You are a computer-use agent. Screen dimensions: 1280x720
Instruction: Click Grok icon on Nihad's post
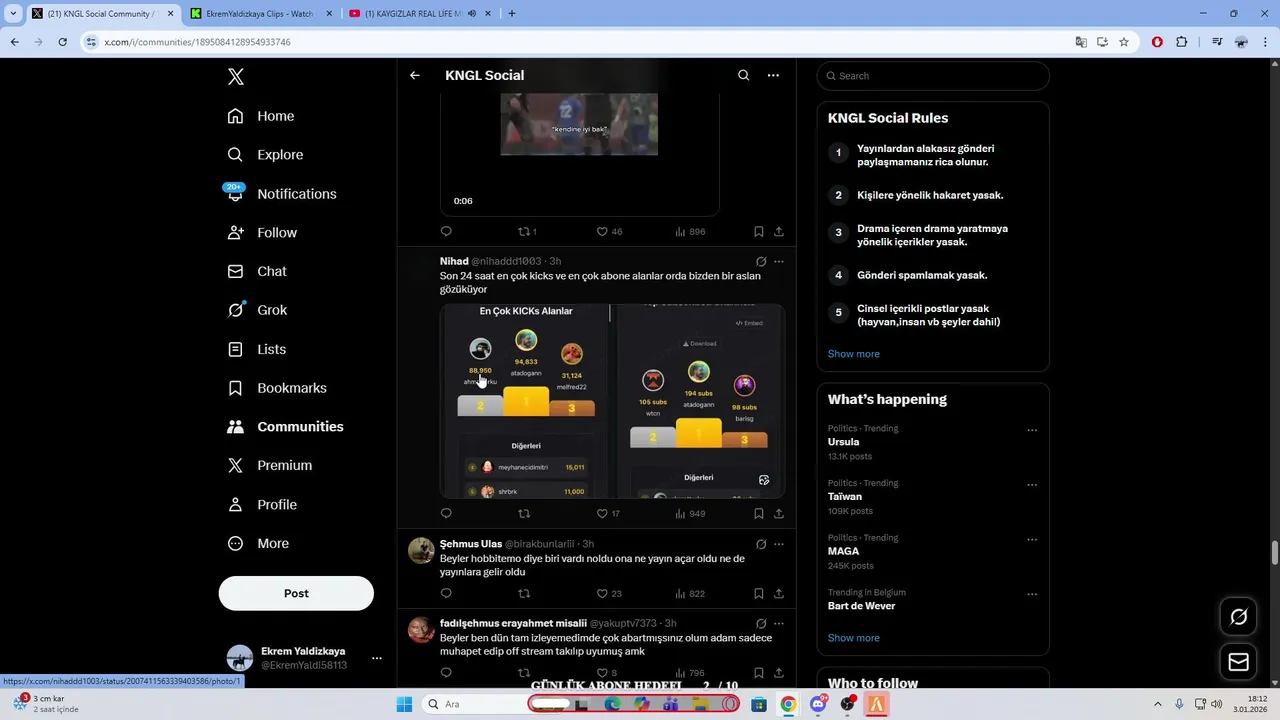[x=761, y=262]
